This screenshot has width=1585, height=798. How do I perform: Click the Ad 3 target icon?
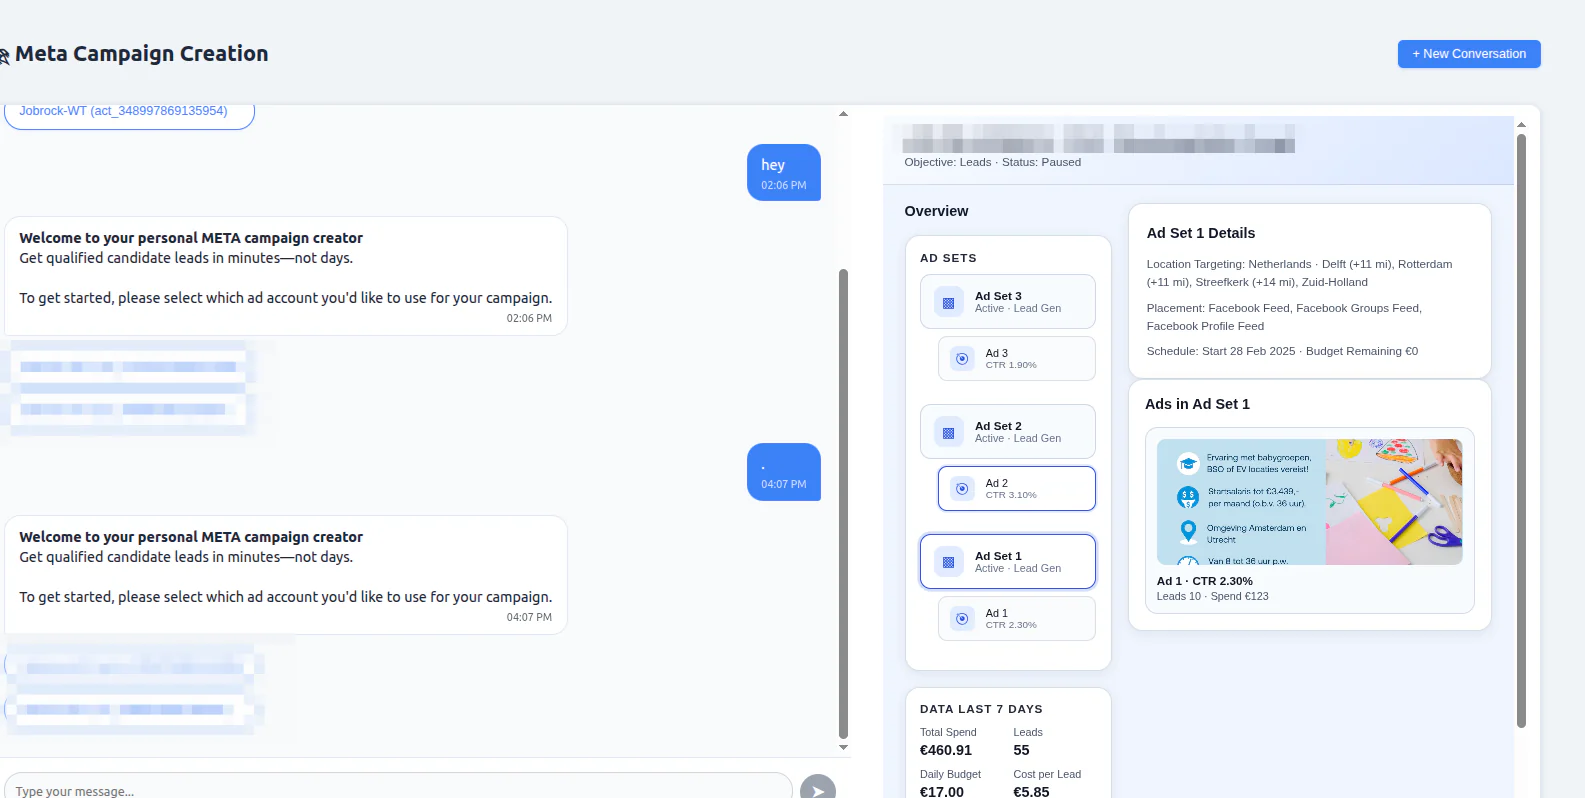pyautogui.click(x=962, y=359)
